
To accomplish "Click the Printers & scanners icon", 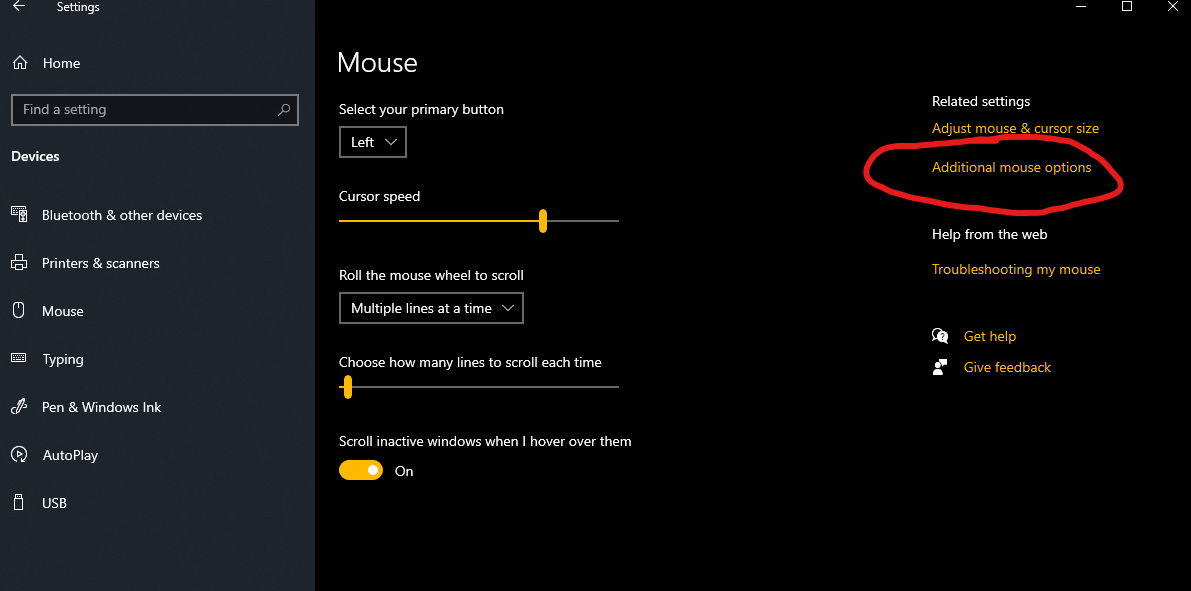I will click(19, 263).
